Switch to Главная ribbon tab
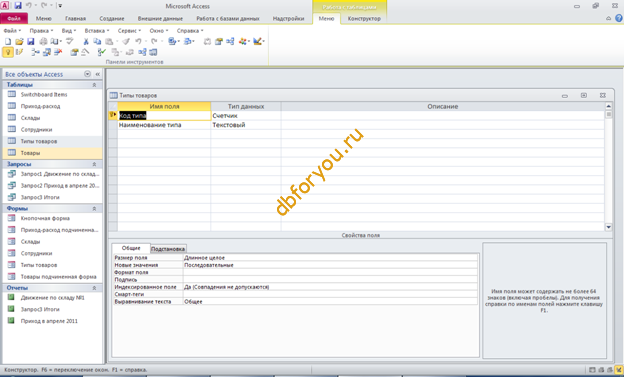The height and width of the screenshot is (377, 624). [75, 18]
